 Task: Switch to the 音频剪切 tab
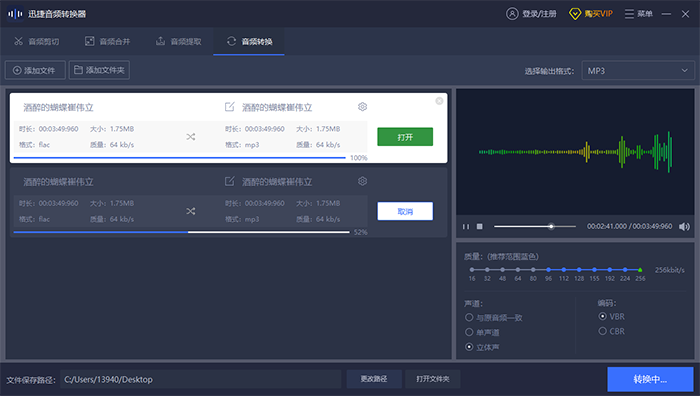click(x=37, y=42)
